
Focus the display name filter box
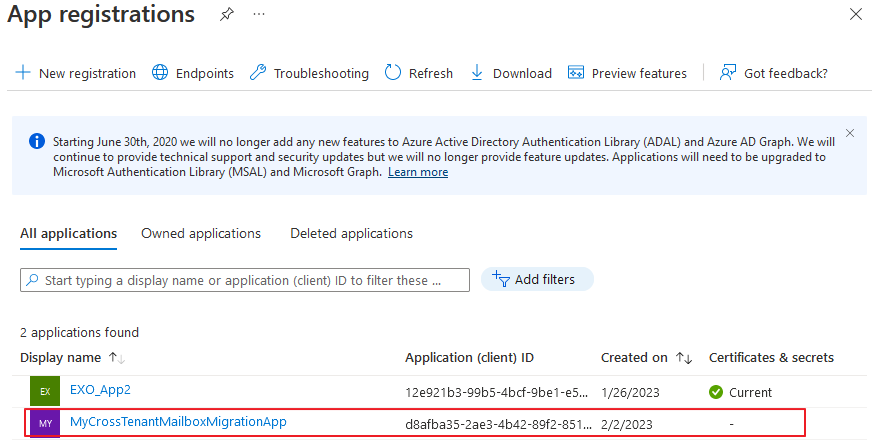tap(245, 280)
